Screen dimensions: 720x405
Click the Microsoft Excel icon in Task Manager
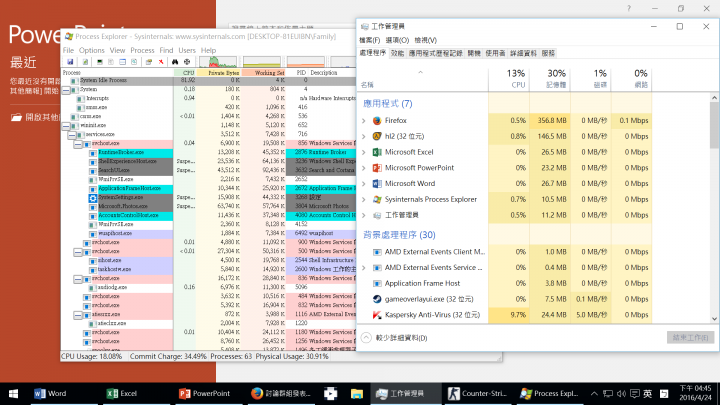(377, 152)
